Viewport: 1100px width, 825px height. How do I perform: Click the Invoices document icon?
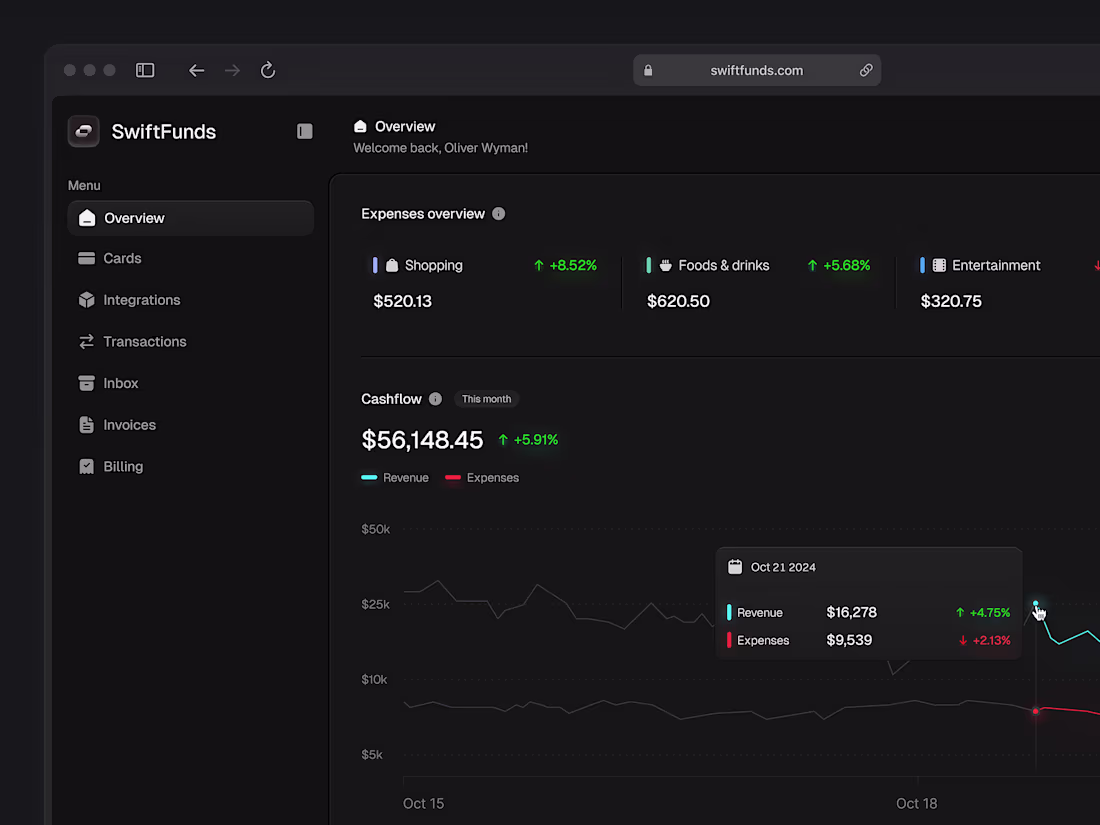pos(86,425)
